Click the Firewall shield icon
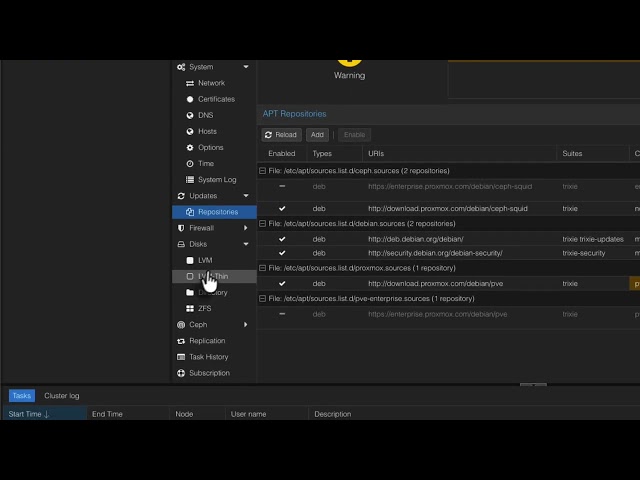This screenshot has height=480, width=640. 181,228
